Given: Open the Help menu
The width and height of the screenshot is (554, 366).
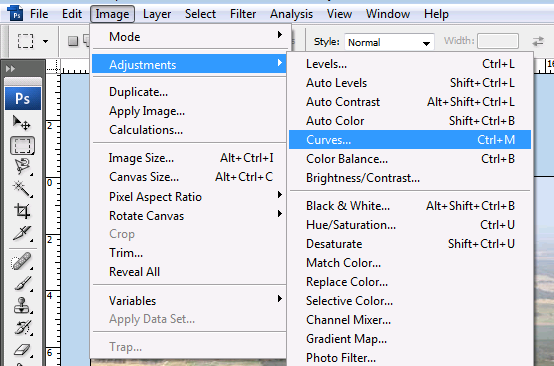Looking at the screenshot, I should [x=436, y=14].
